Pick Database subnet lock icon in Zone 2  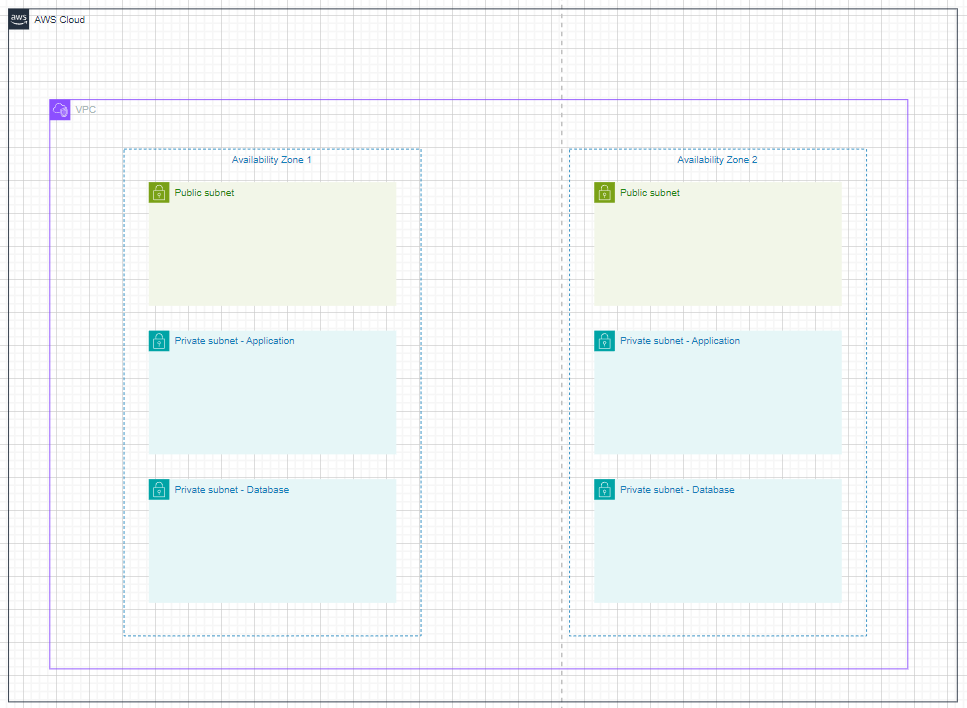tap(604, 490)
